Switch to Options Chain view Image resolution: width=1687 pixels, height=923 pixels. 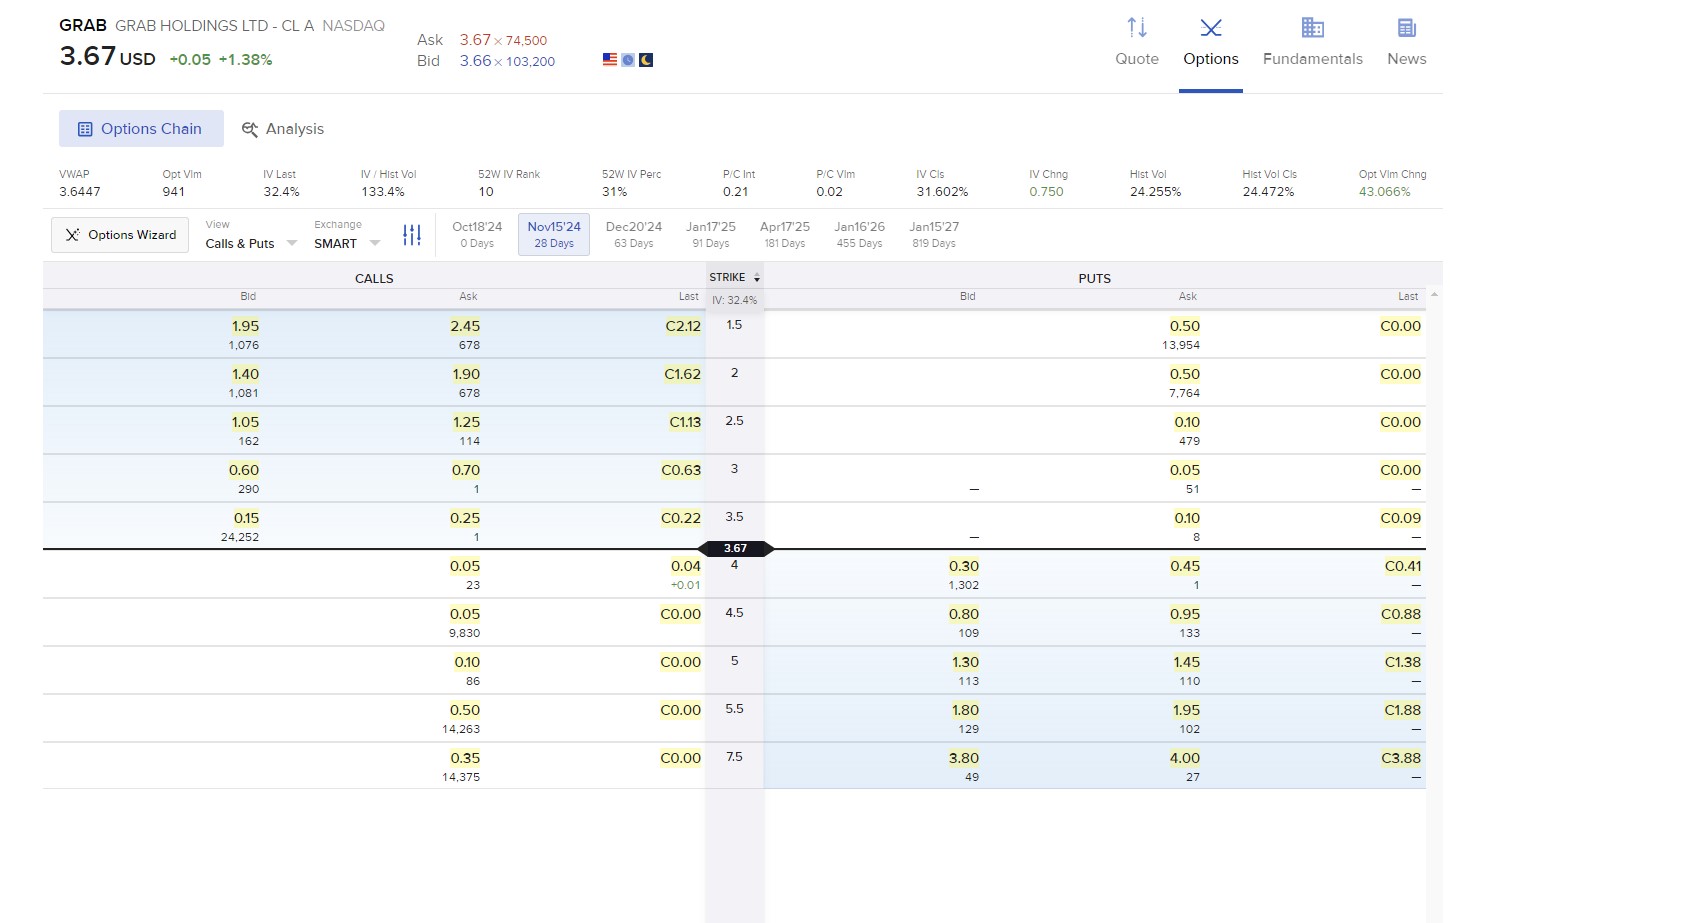[141, 129]
